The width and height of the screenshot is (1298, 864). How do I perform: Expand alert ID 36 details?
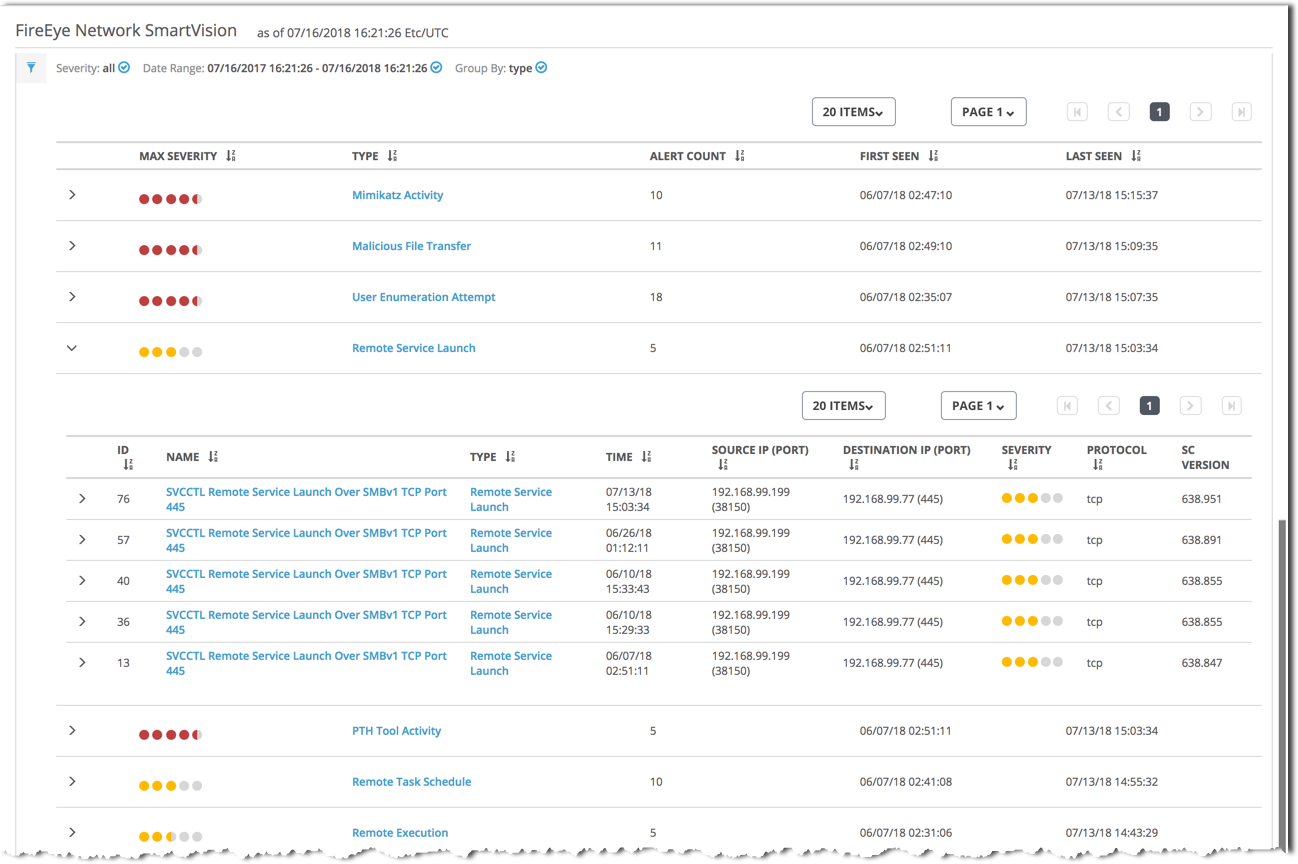pyautogui.click(x=82, y=622)
